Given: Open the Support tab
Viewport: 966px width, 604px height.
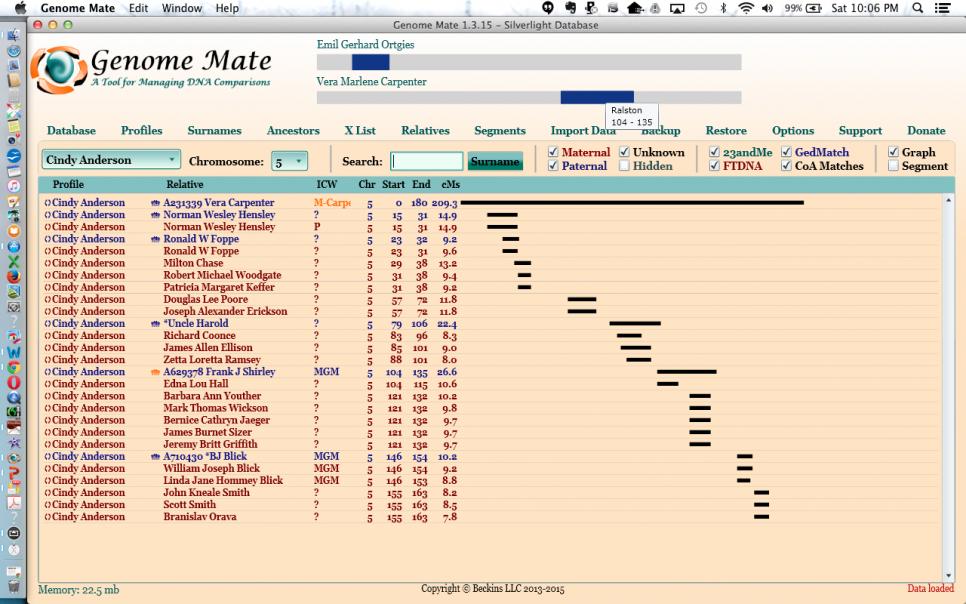Looking at the screenshot, I should (860, 131).
